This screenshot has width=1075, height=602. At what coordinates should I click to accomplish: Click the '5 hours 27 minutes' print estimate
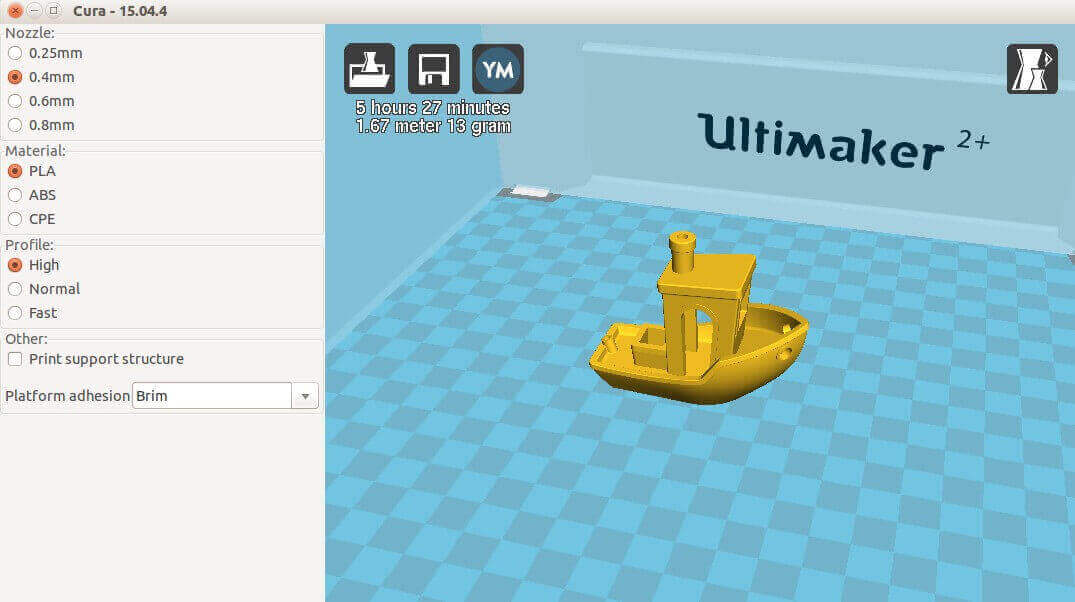click(x=433, y=108)
